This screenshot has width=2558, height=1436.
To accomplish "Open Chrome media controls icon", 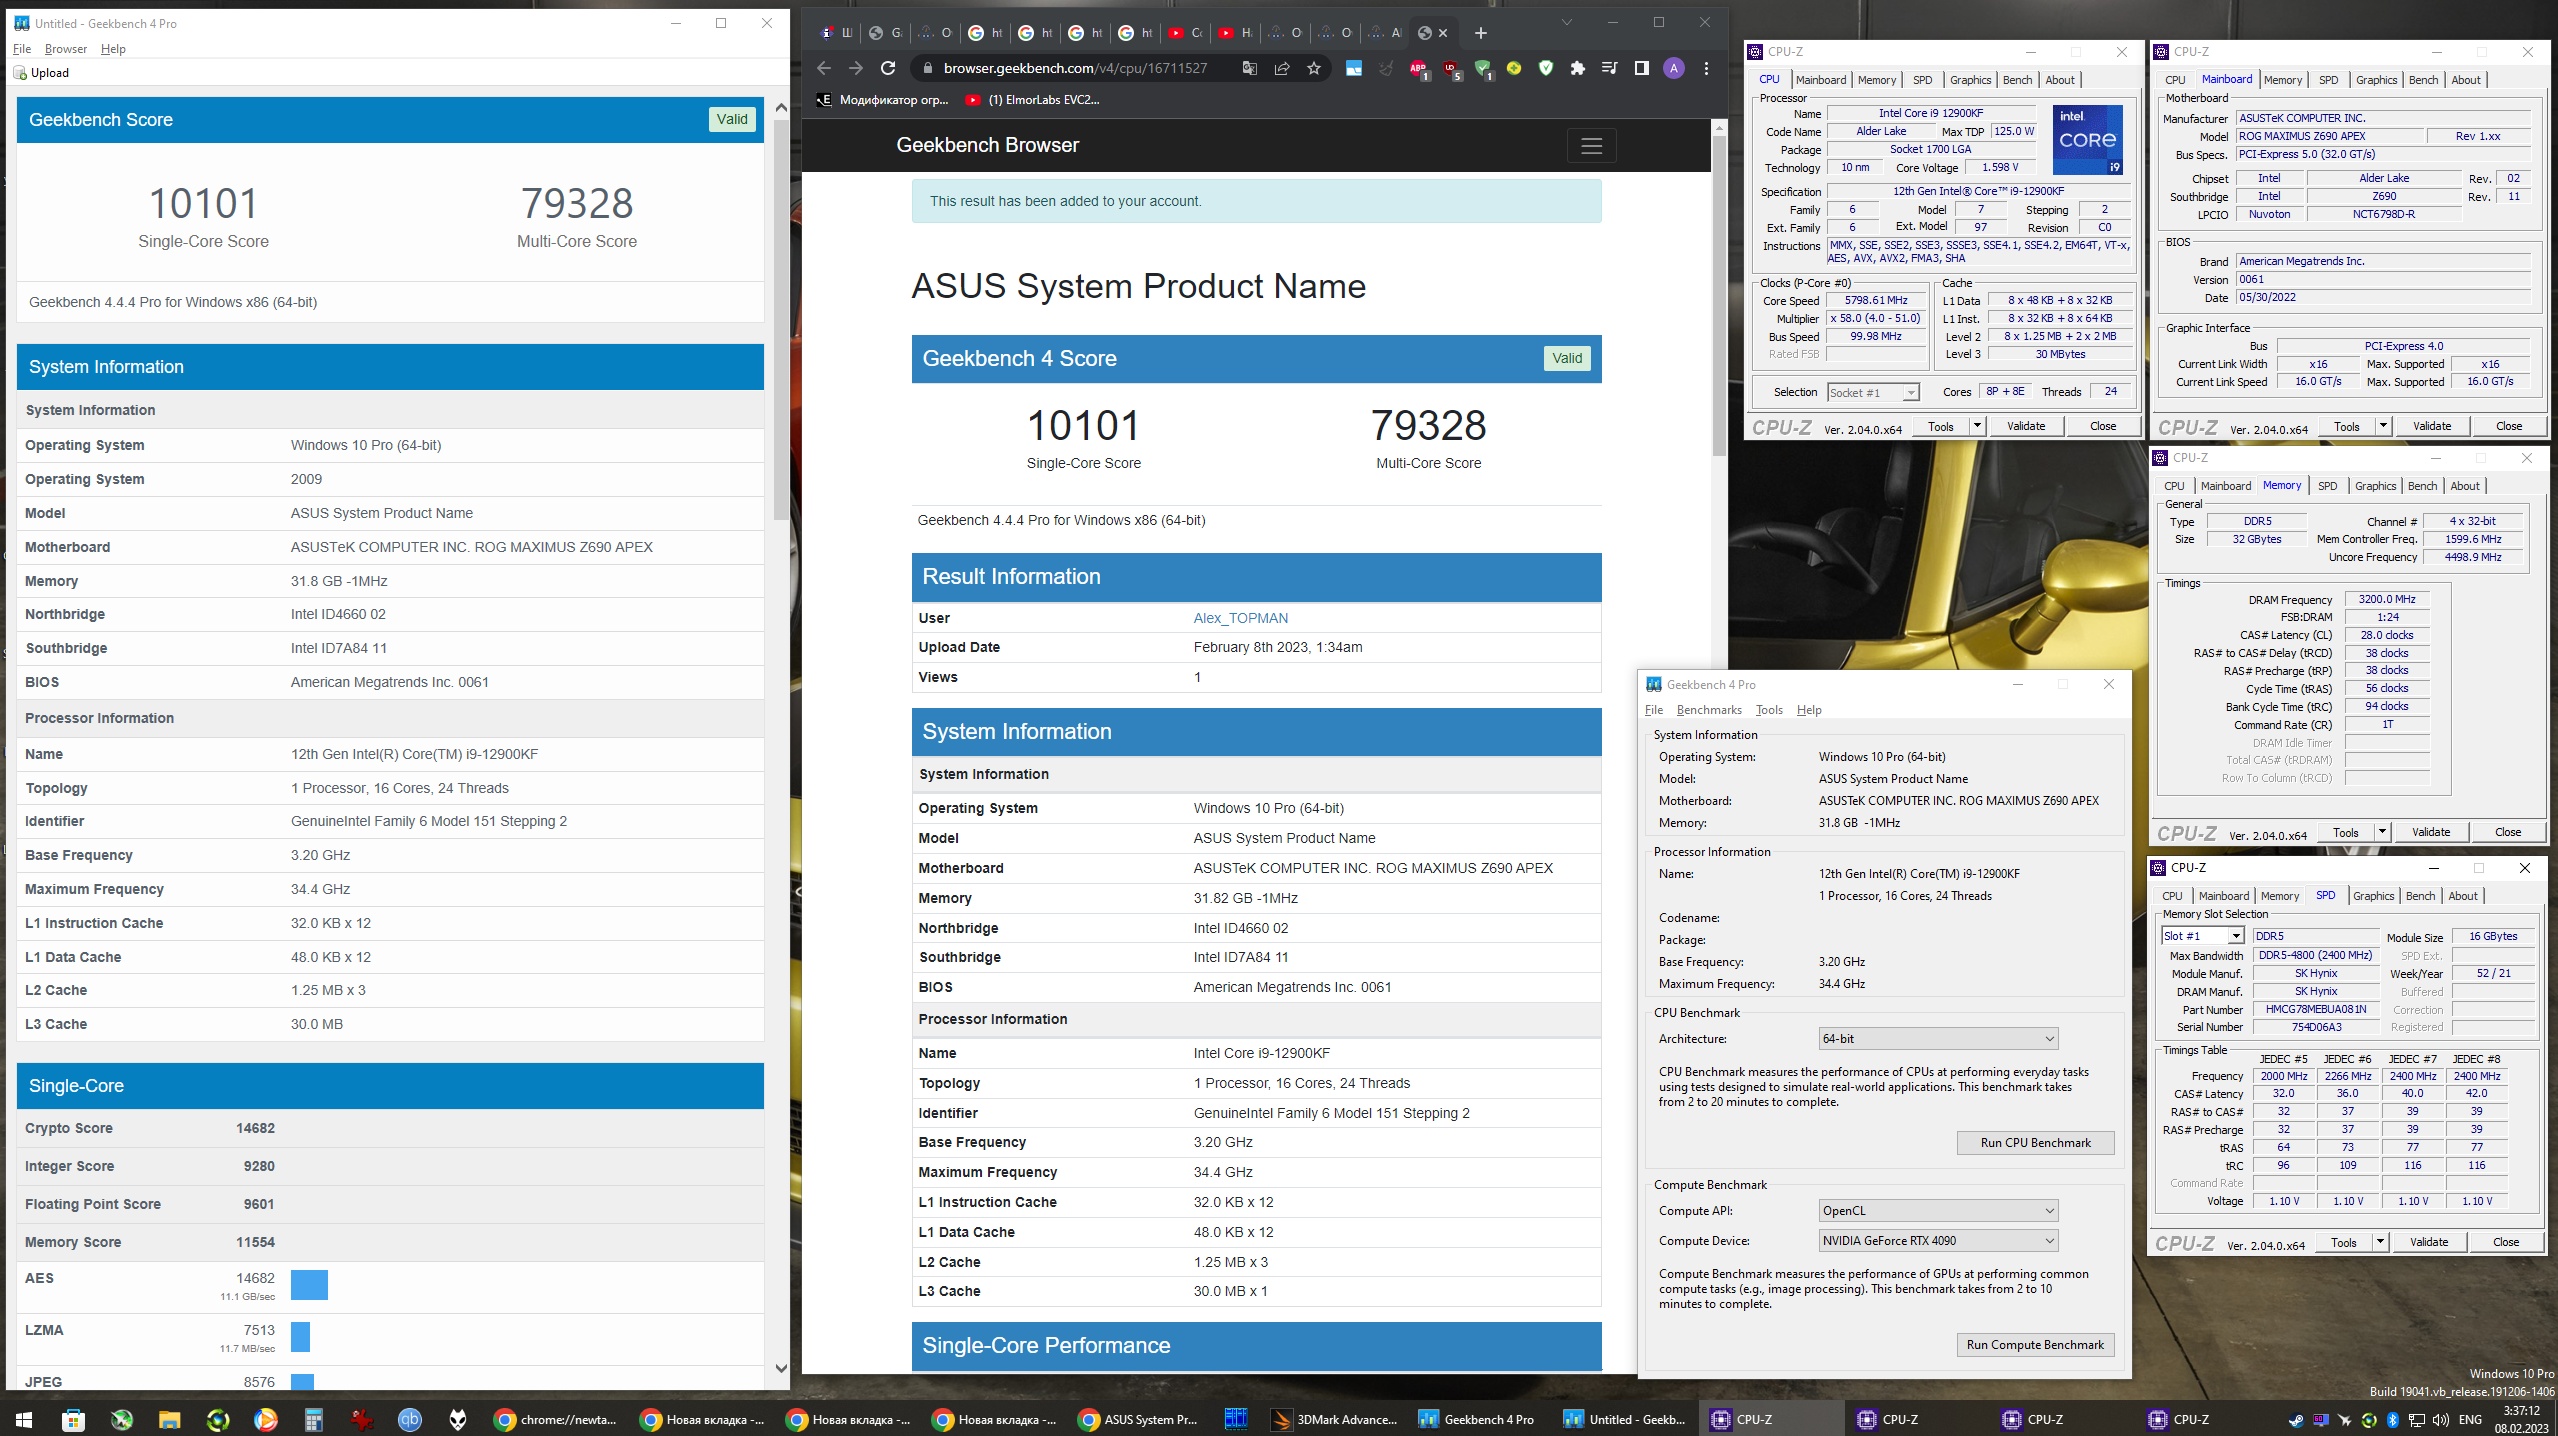I will [x=1609, y=68].
